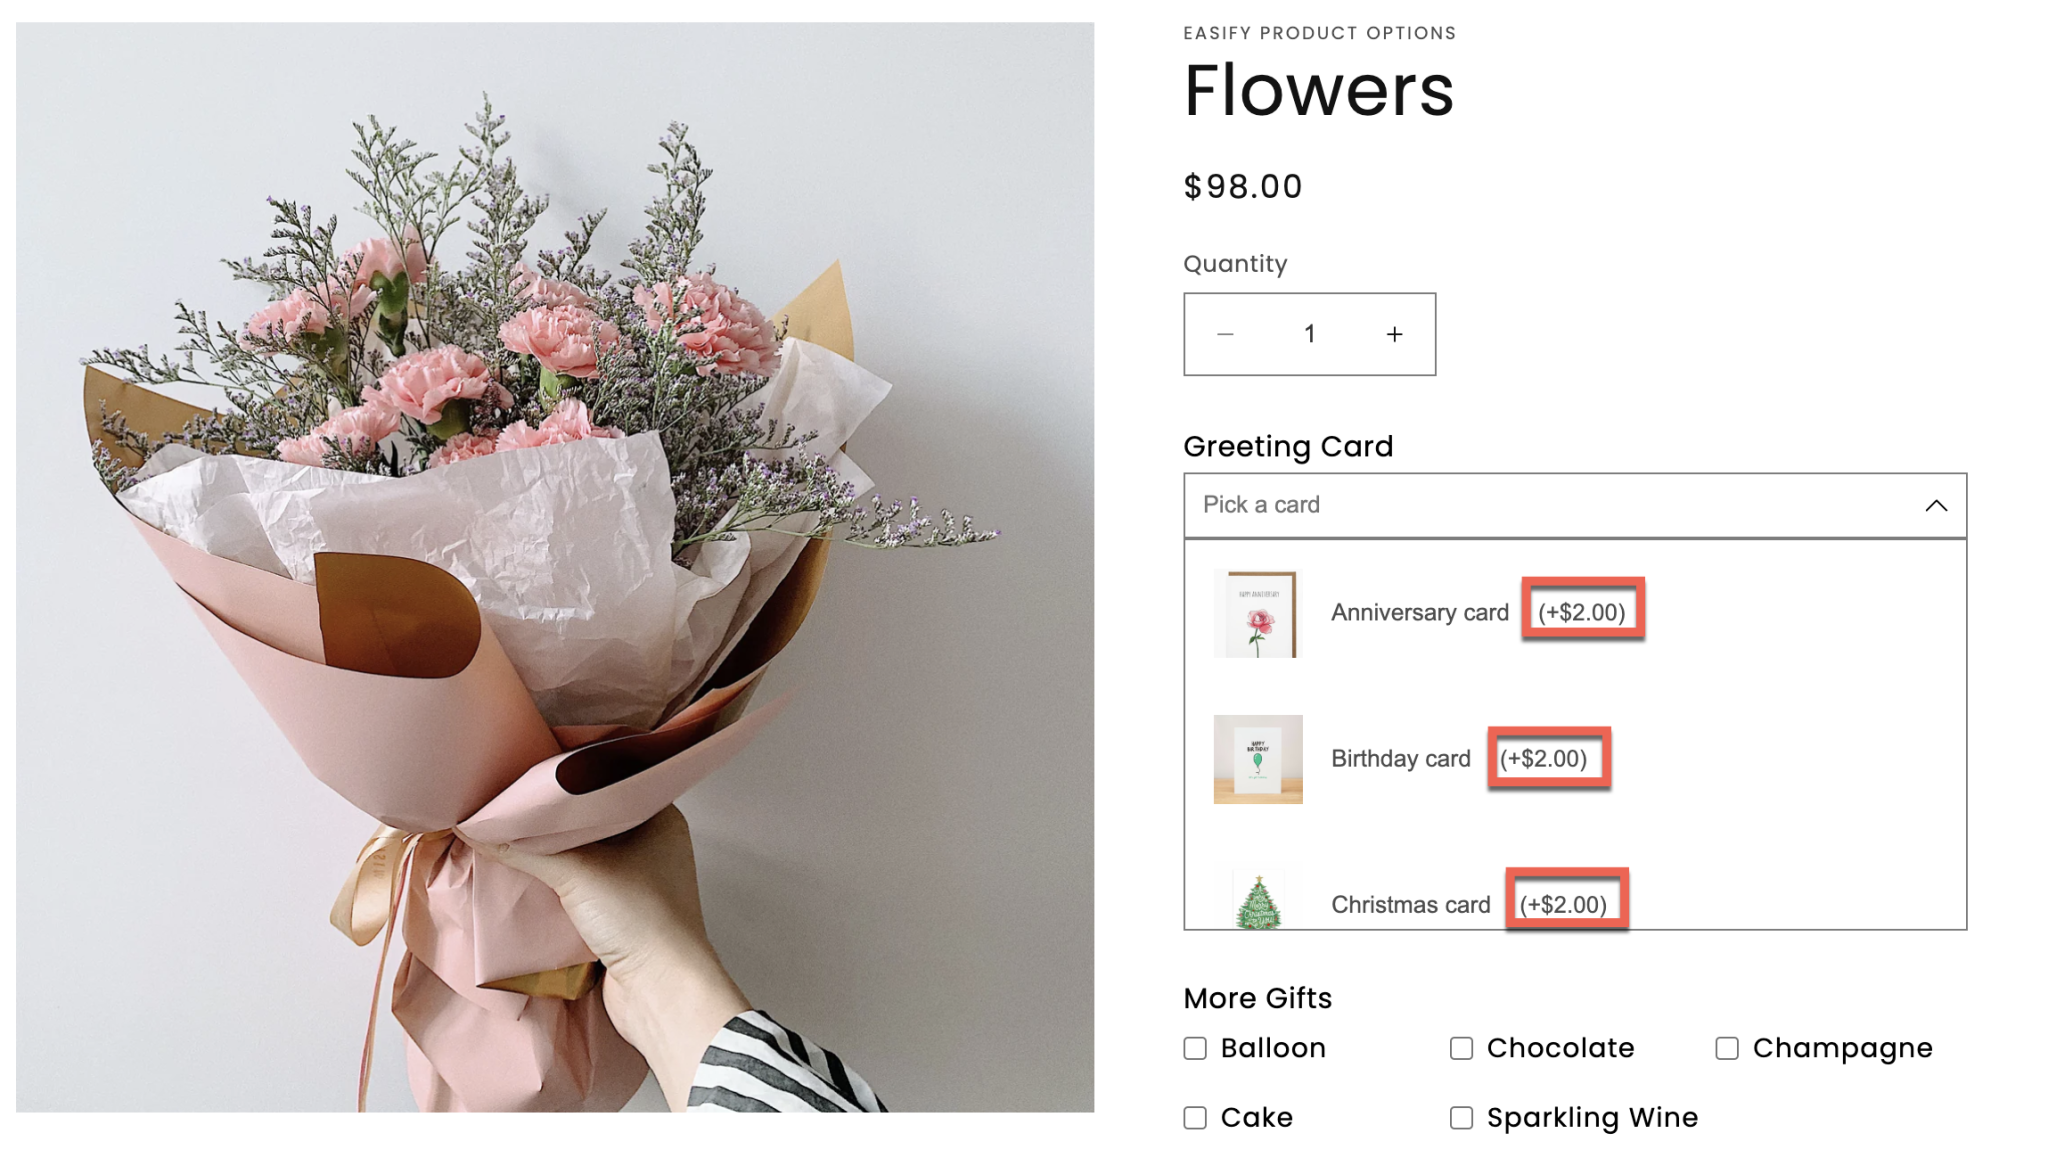Viewport: 2048px width, 1166px height.
Task: Click the minus icon to decrease quantity
Action: tap(1226, 334)
